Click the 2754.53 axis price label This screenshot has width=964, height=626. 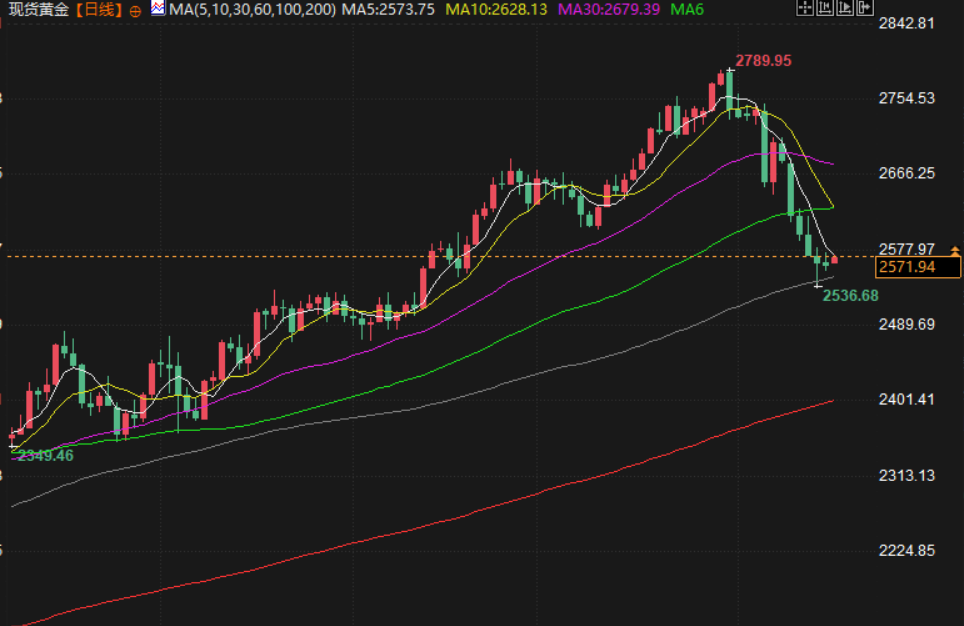point(906,98)
